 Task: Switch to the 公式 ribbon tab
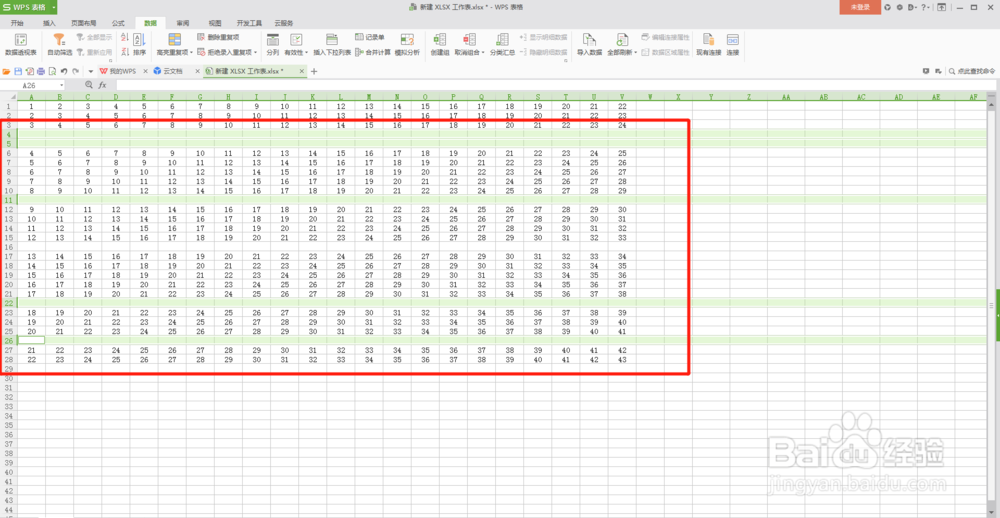118,23
